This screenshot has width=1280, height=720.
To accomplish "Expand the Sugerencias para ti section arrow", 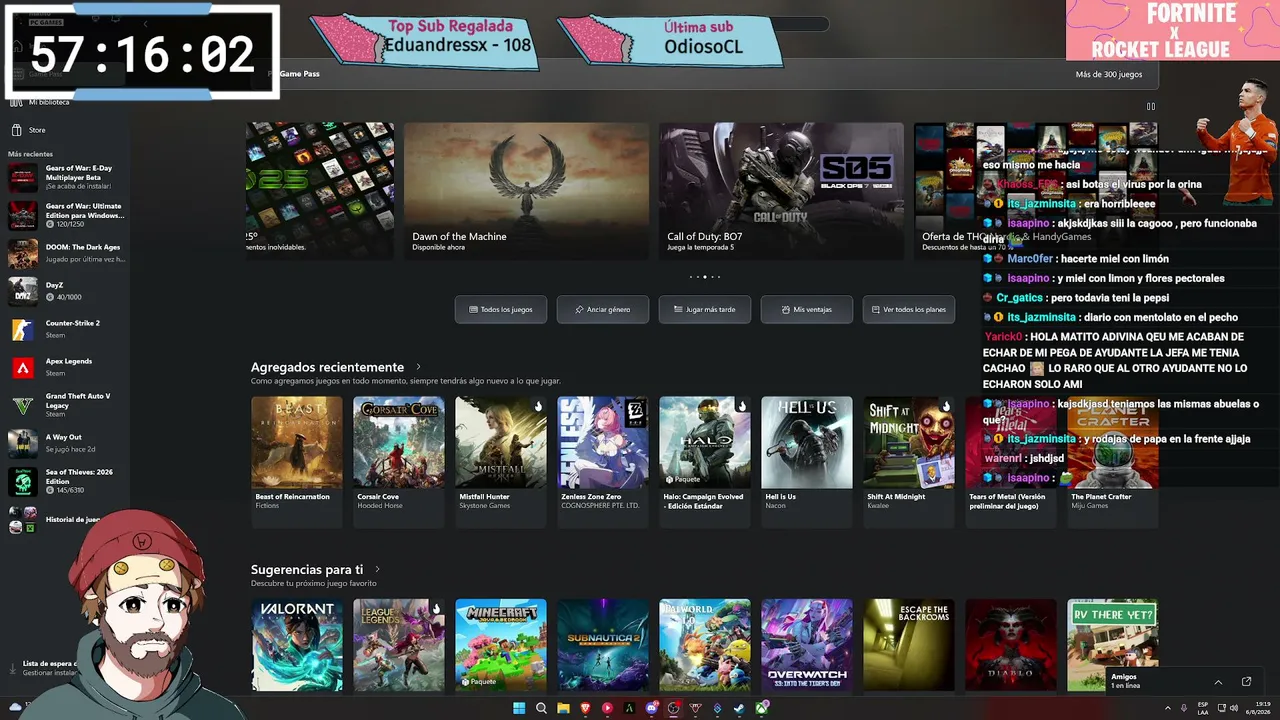I will tap(377, 569).
